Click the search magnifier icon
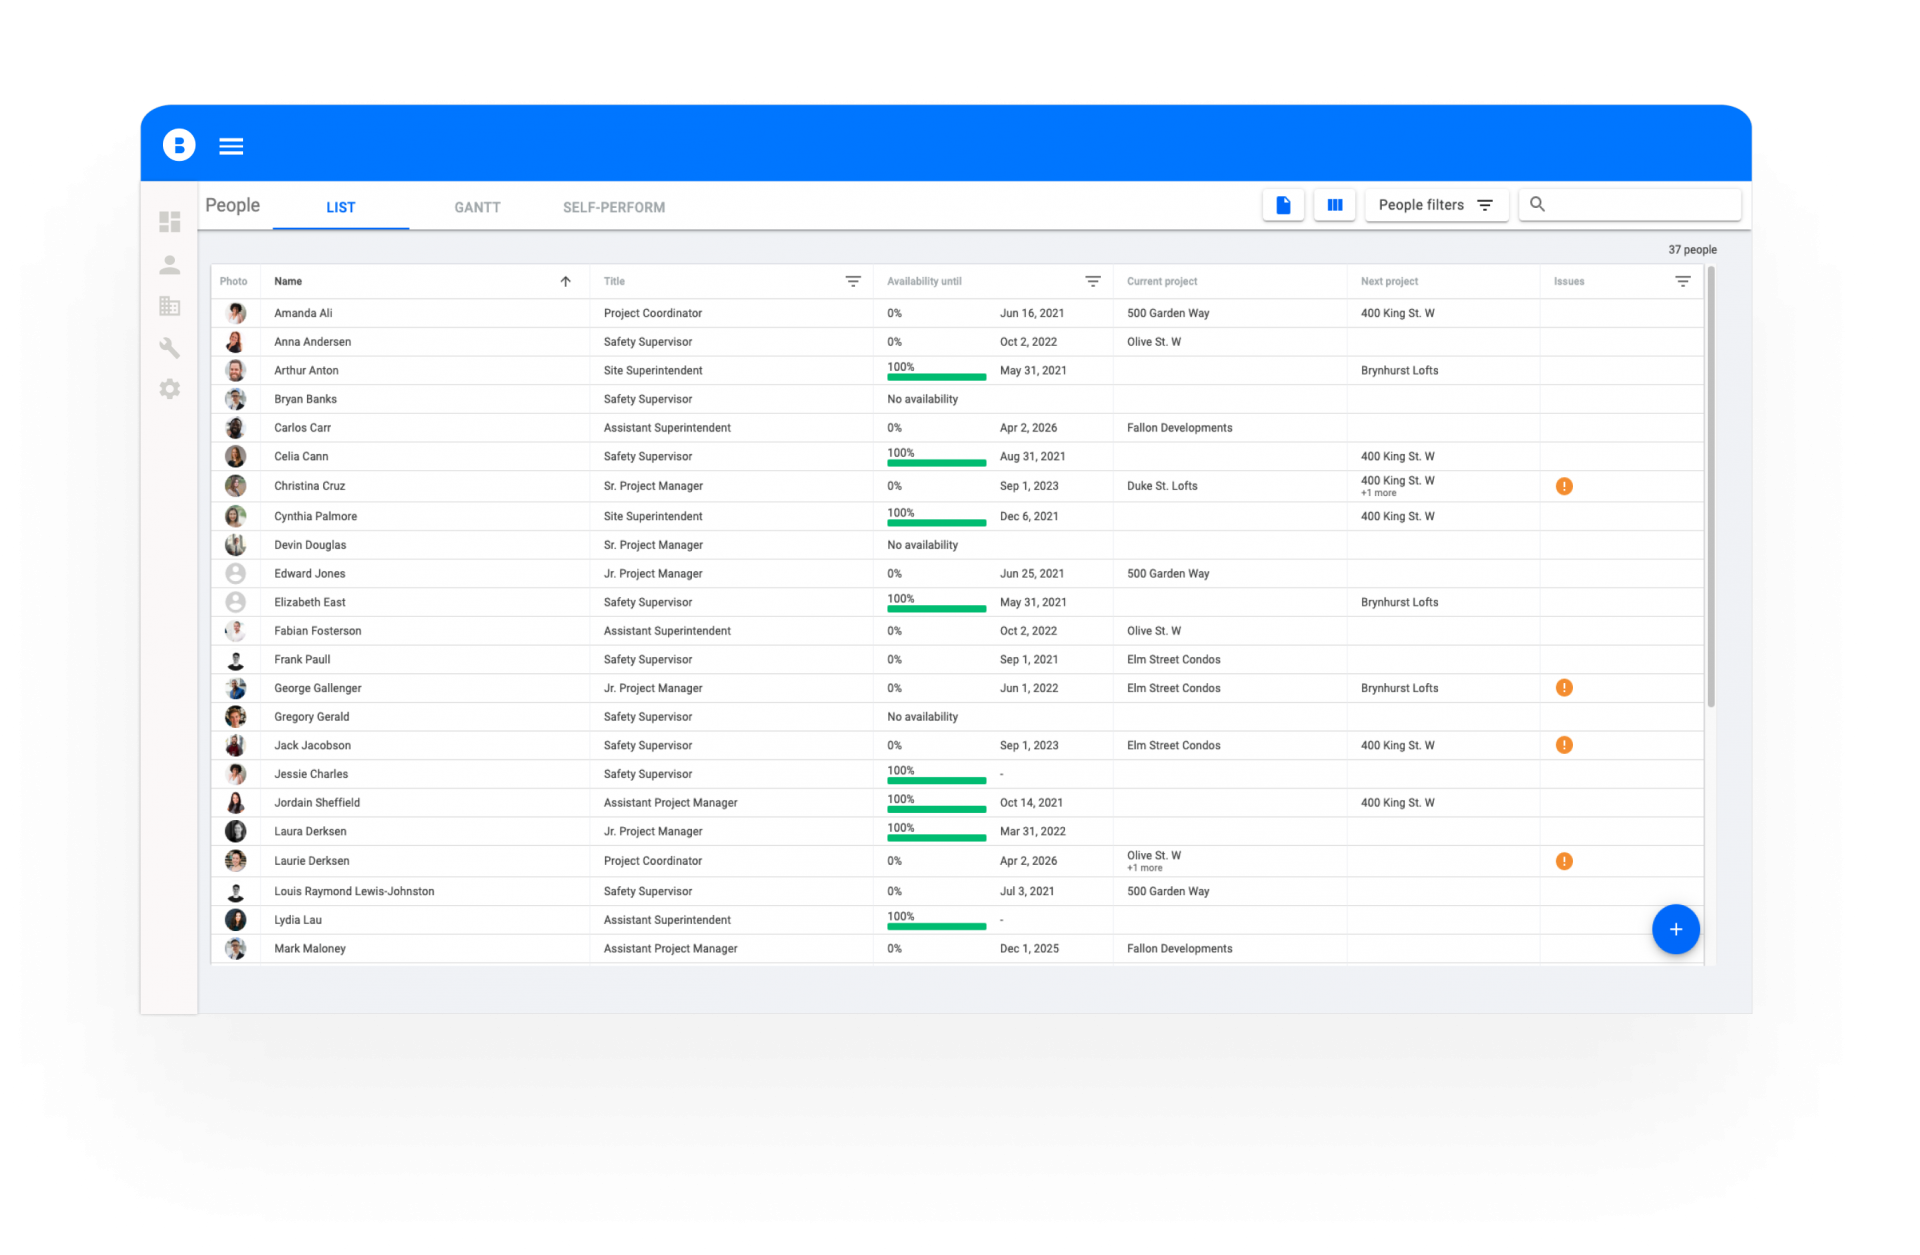 (1537, 204)
